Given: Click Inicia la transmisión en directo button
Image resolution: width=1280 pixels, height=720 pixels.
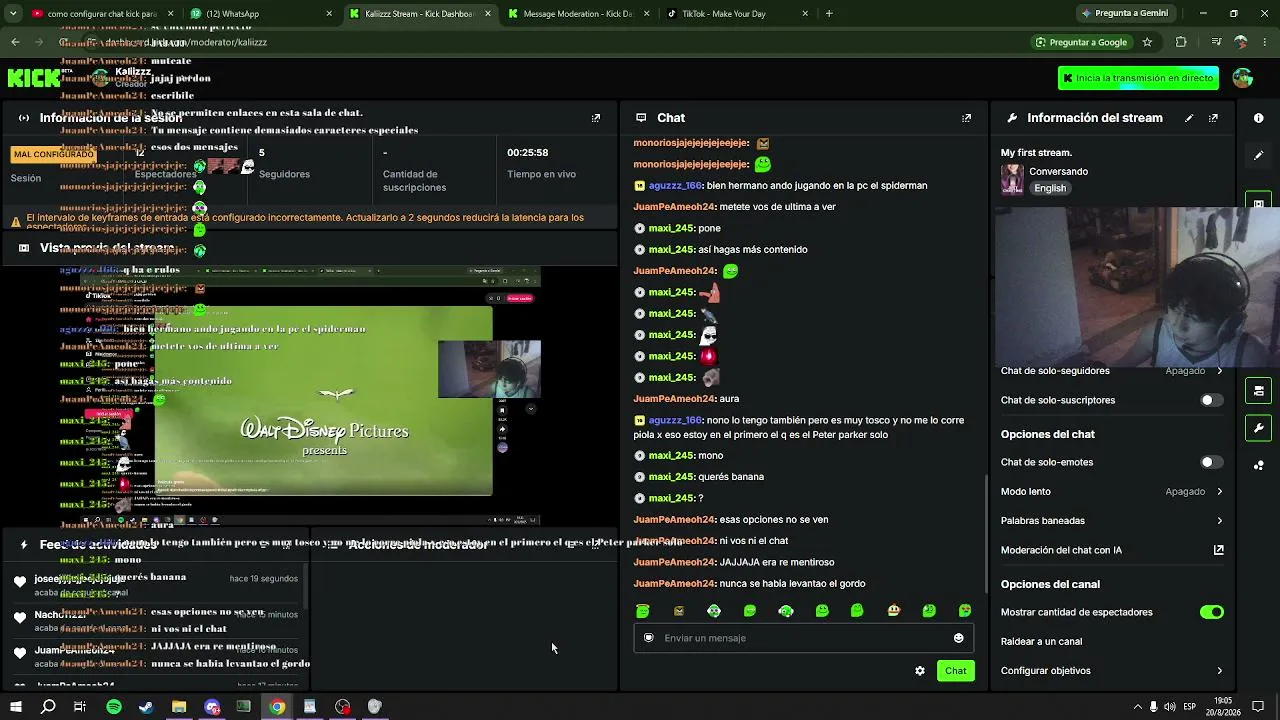Looking at the screenshot, I should (1138, 78).
